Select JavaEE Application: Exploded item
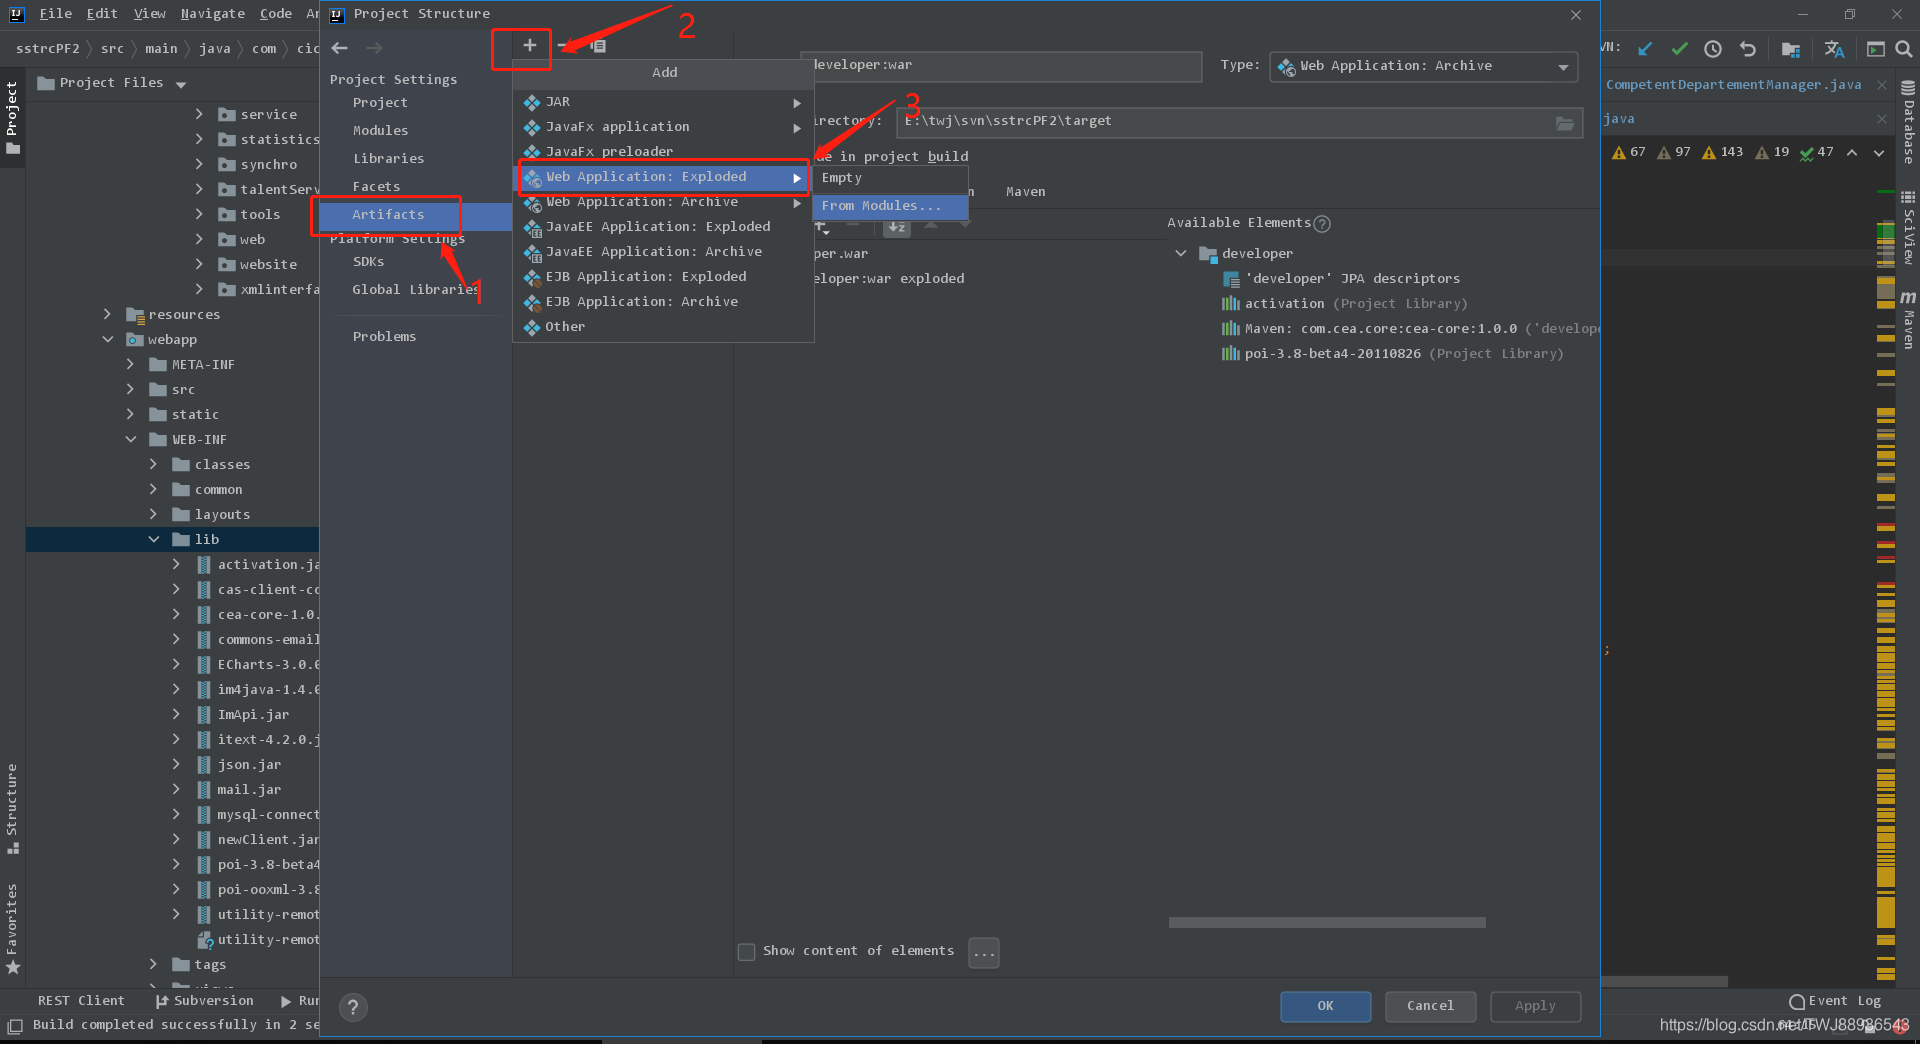Viewport: 1920px width, 1044px height. coord(663,227)
